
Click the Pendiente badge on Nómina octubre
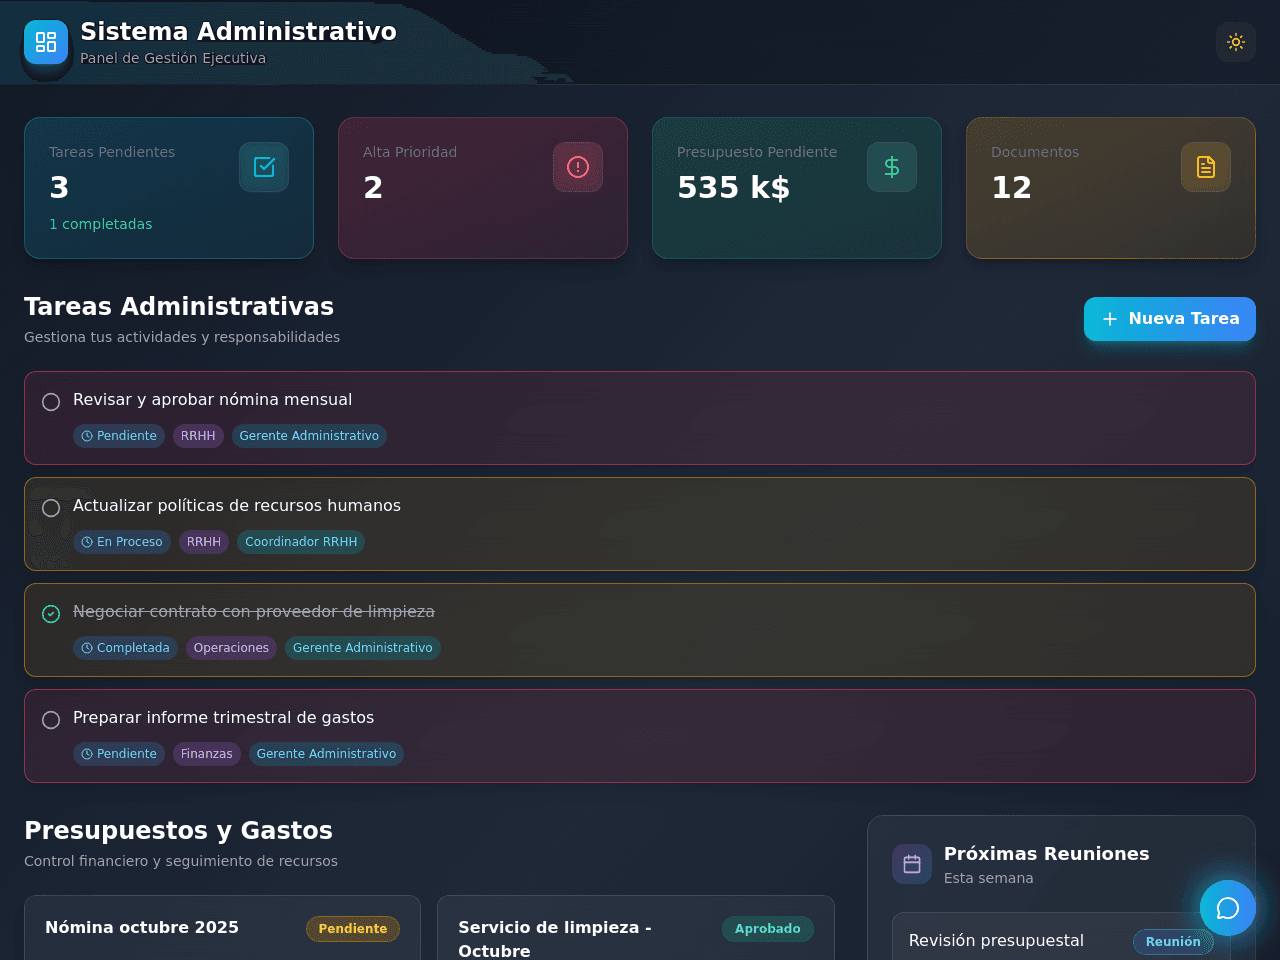[353, 929]
